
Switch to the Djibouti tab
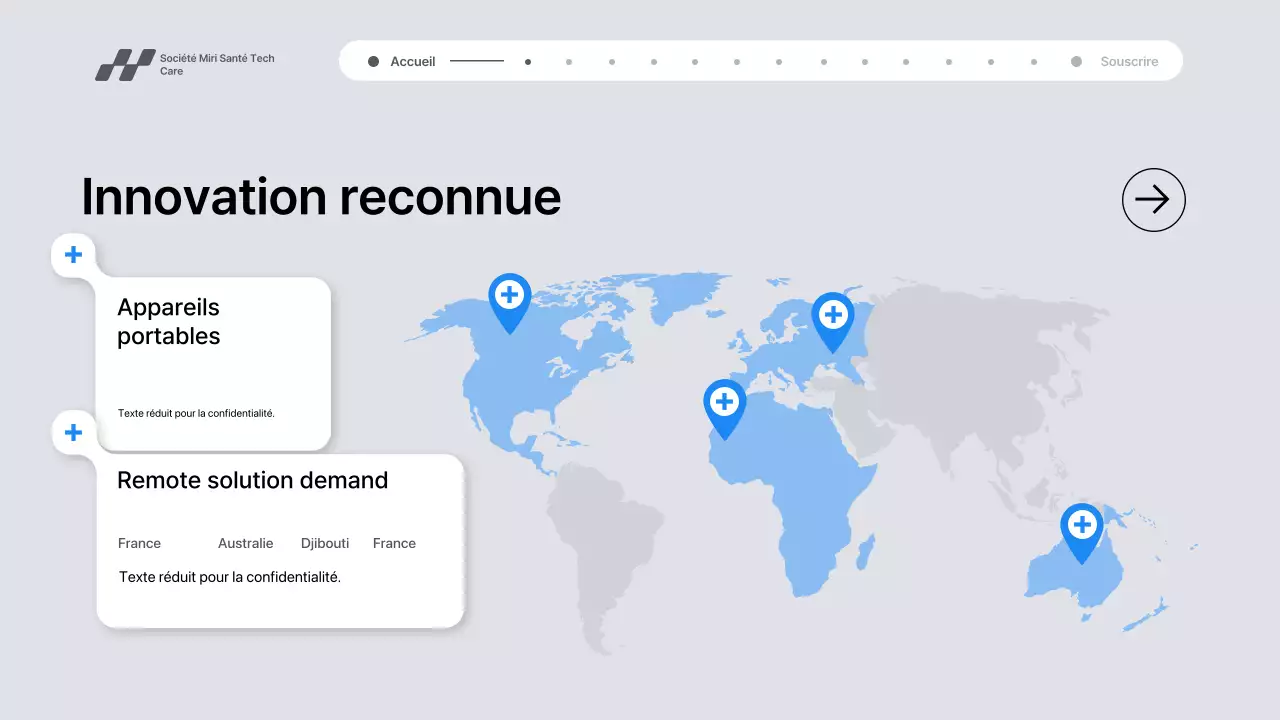coord(324,543)
